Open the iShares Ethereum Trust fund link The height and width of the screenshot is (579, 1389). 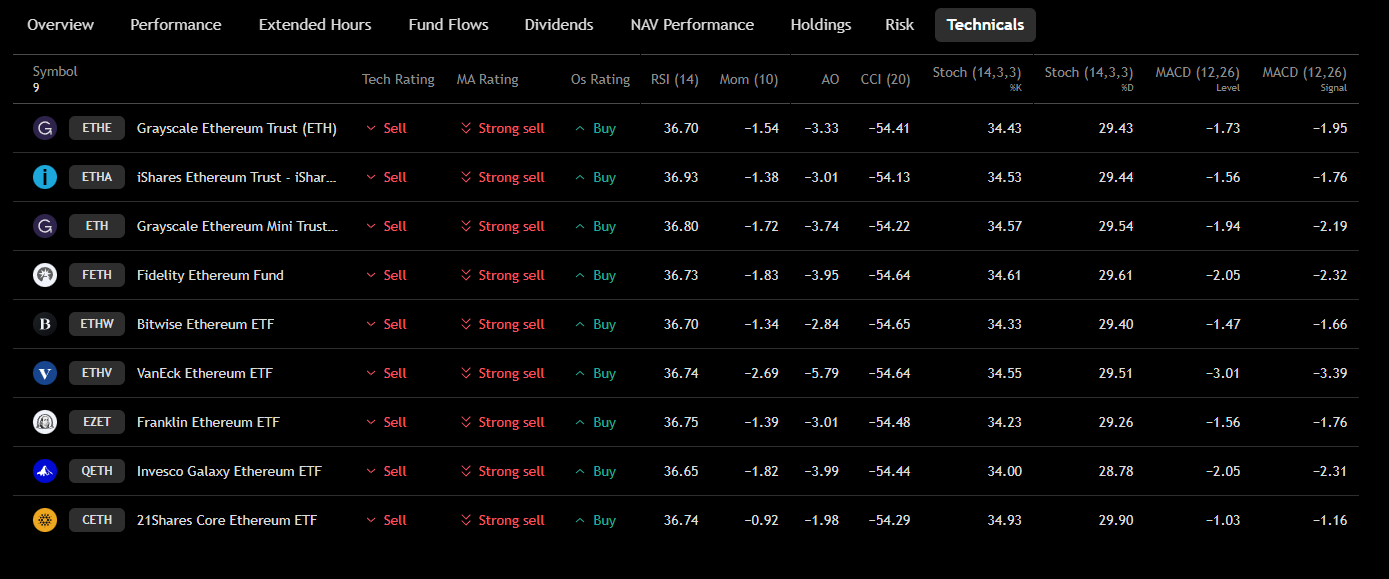coord(237,177)
